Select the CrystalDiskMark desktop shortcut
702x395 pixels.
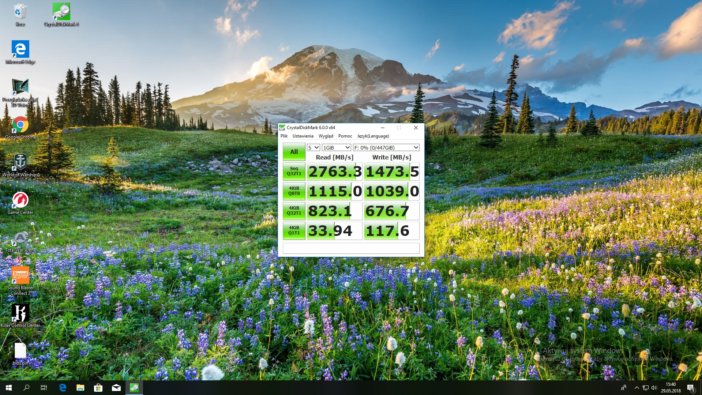pos(61,14)
